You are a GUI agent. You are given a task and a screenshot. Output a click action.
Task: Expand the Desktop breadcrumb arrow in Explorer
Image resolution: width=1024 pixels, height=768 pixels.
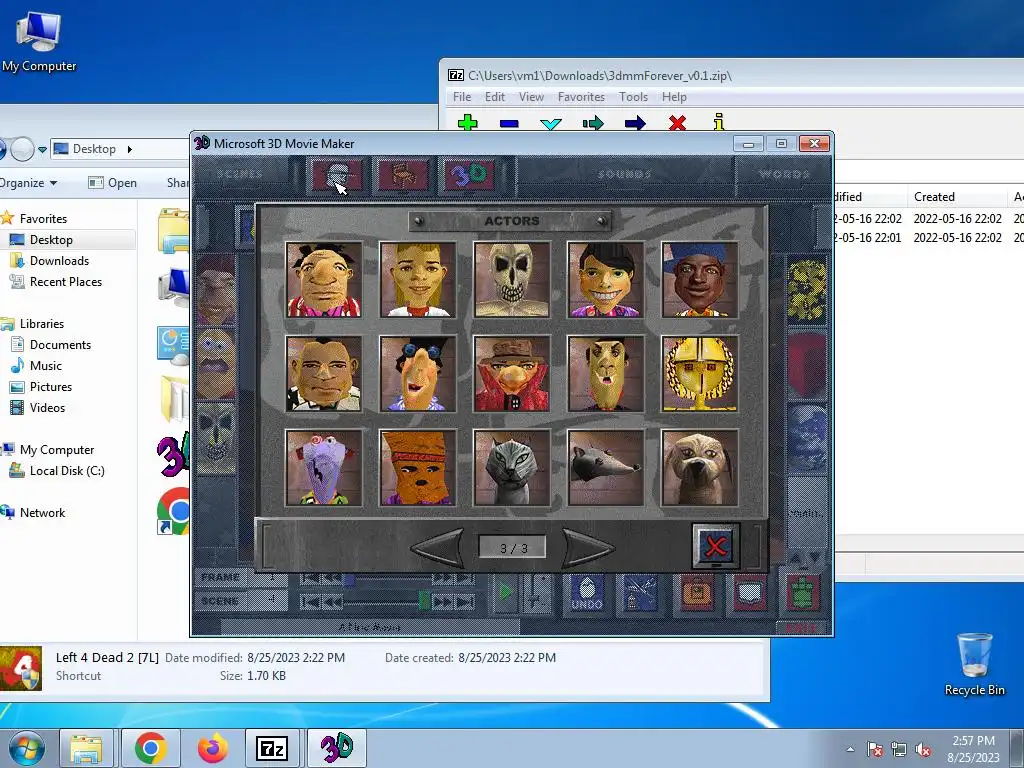(129, 149)
